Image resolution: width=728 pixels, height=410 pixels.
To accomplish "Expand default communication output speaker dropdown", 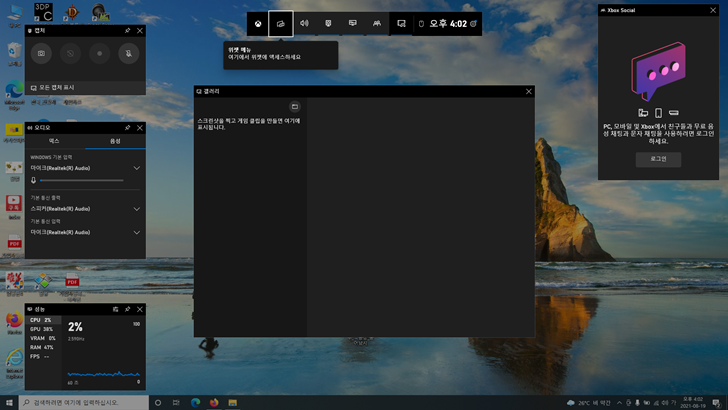I will (85, 209).
